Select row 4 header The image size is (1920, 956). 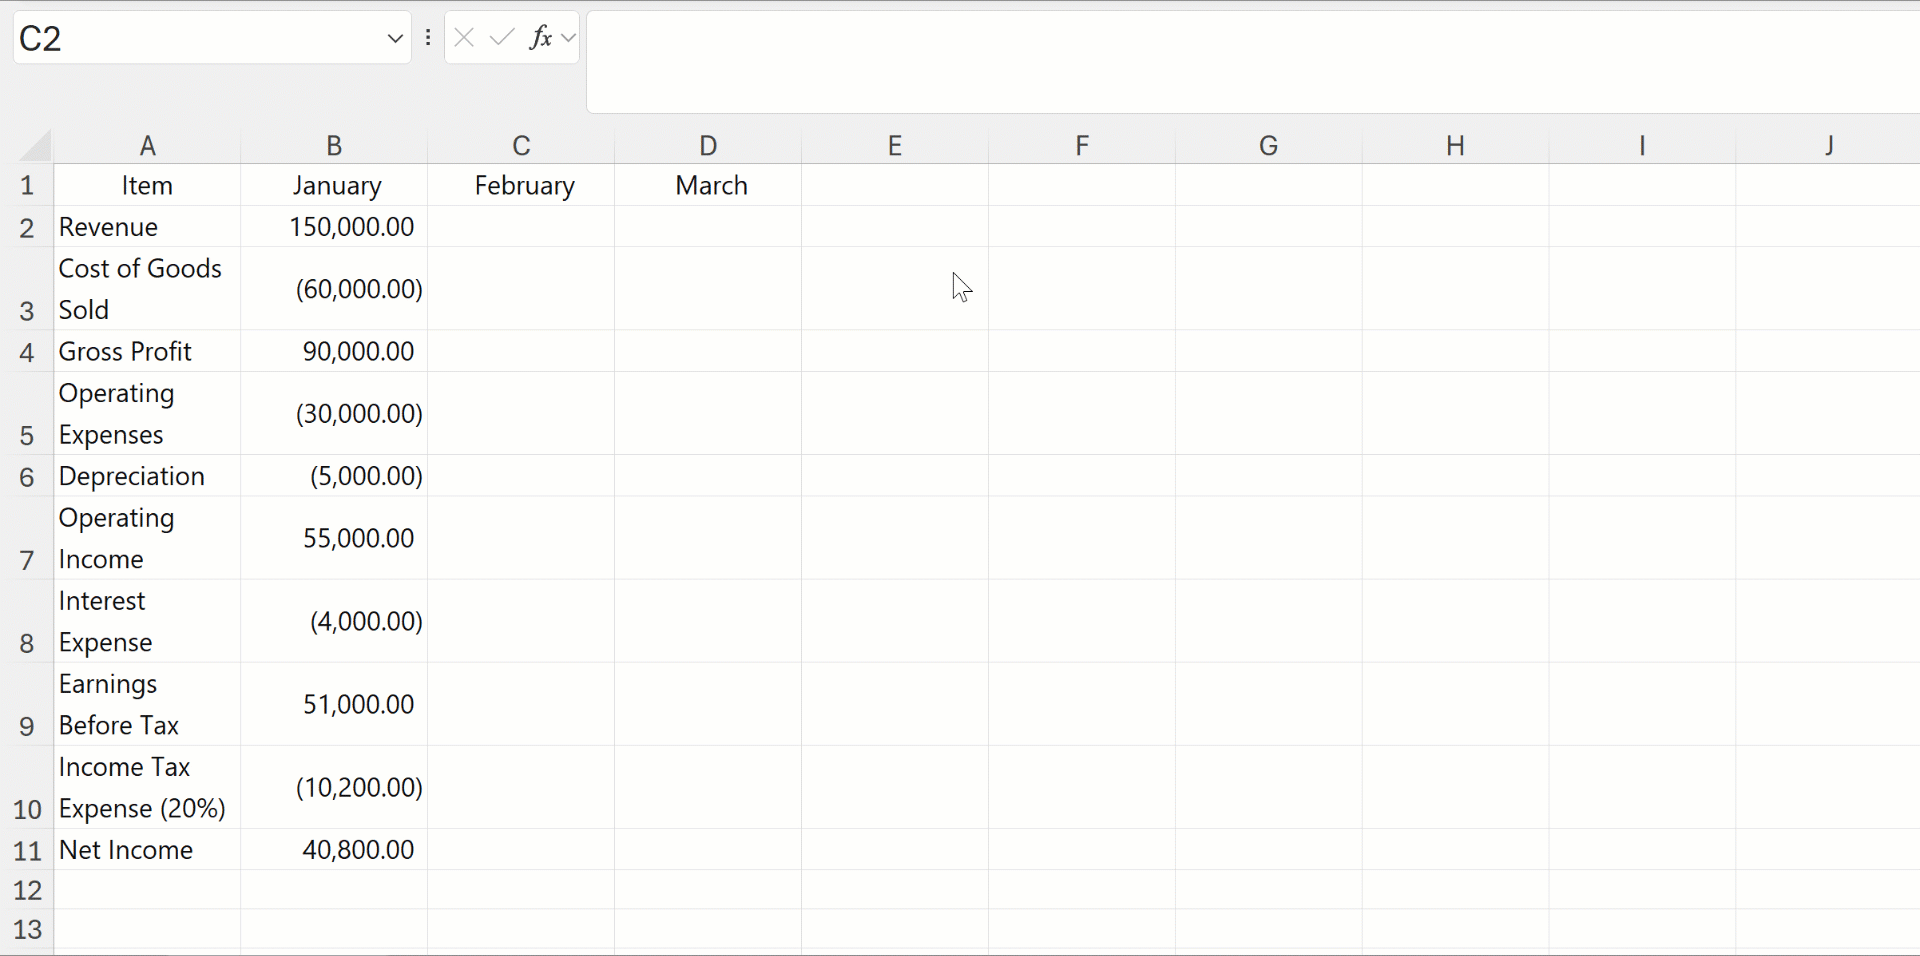pos(27,352)
